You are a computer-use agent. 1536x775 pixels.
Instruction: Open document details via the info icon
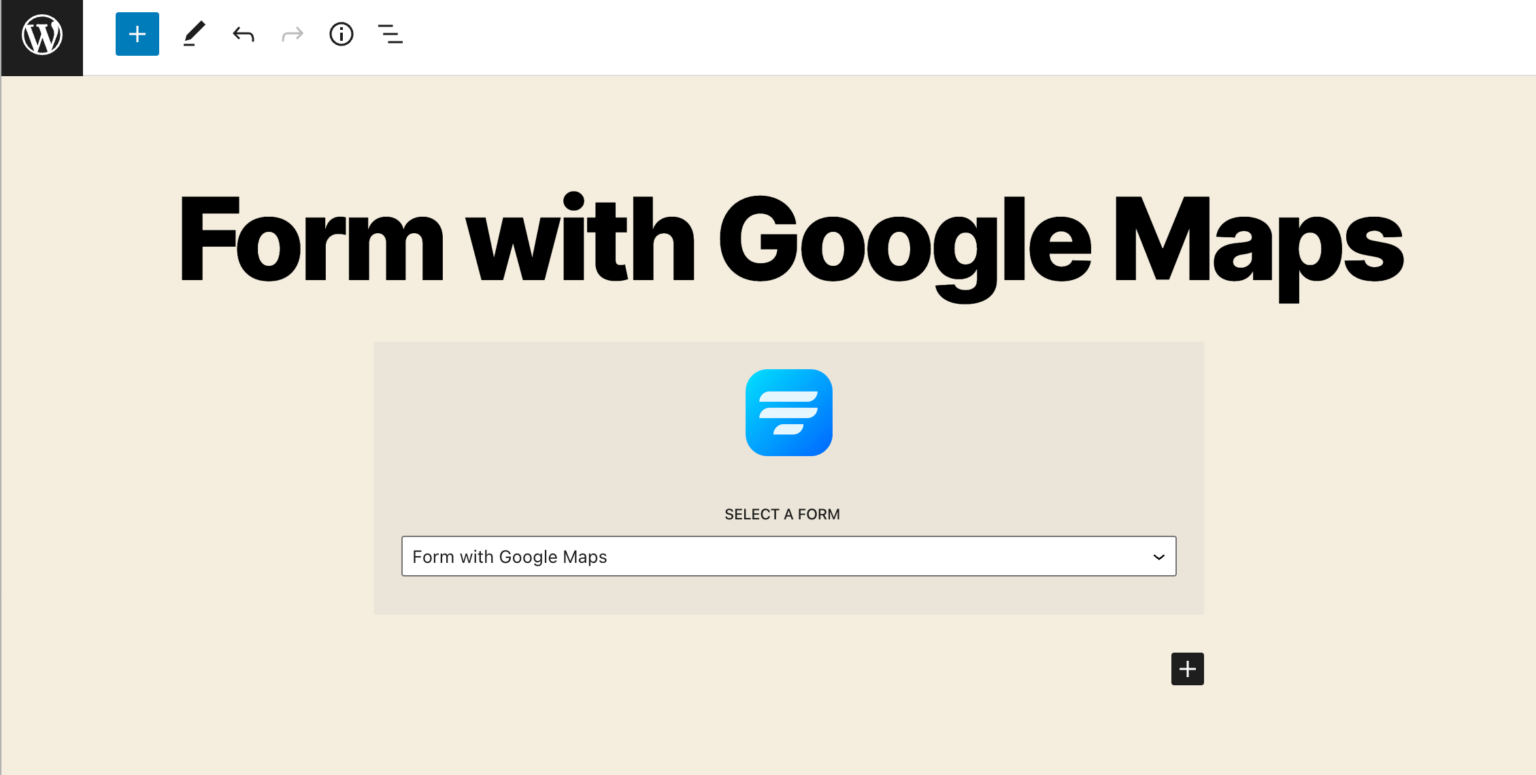[x=341, y=34]
